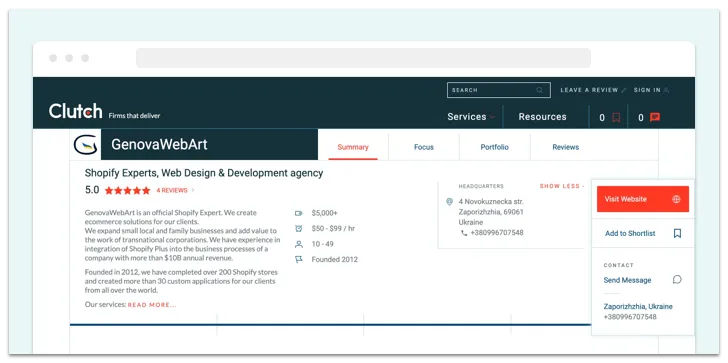This screenshot has width=728, height=363.
Task: Open the Resources menu
Action: (x=542, y=117)
